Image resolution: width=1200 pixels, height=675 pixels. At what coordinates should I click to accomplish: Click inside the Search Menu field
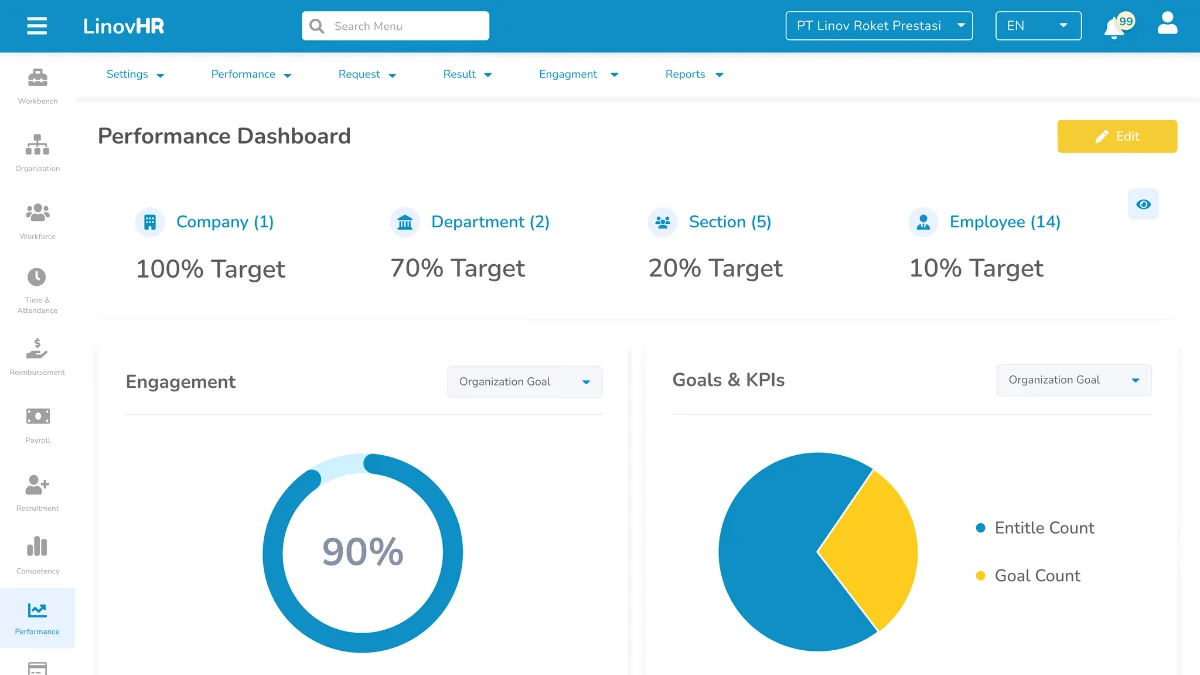coord(395,25)
